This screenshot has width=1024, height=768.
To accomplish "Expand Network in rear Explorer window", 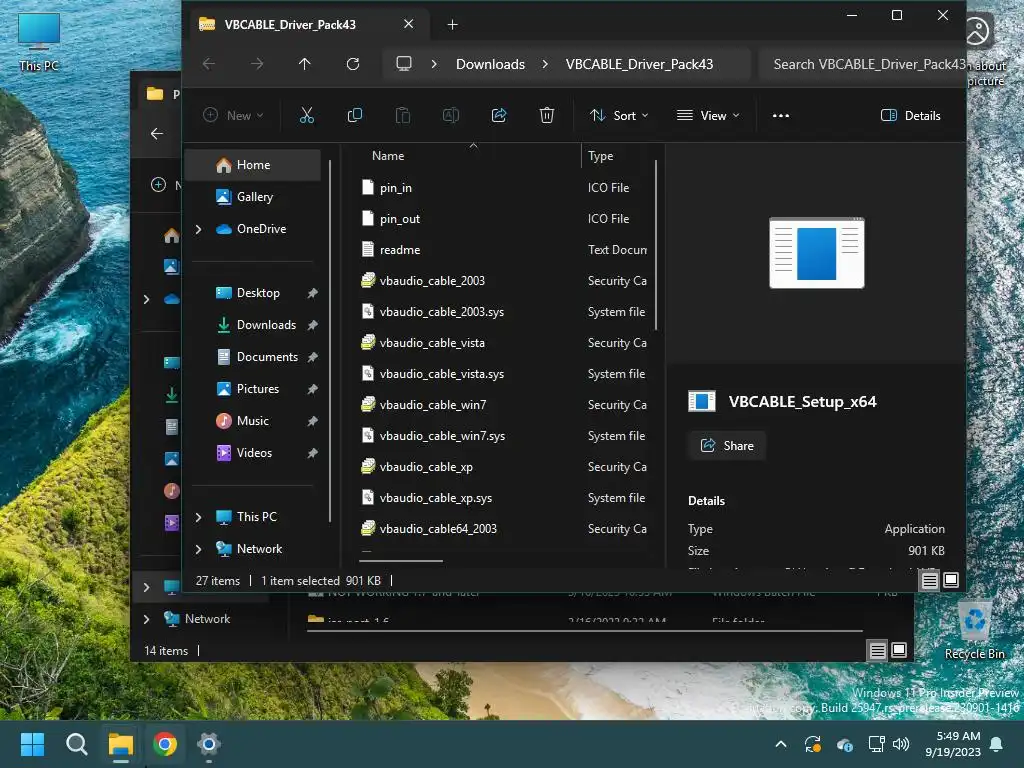I will (x=146, y=619).
